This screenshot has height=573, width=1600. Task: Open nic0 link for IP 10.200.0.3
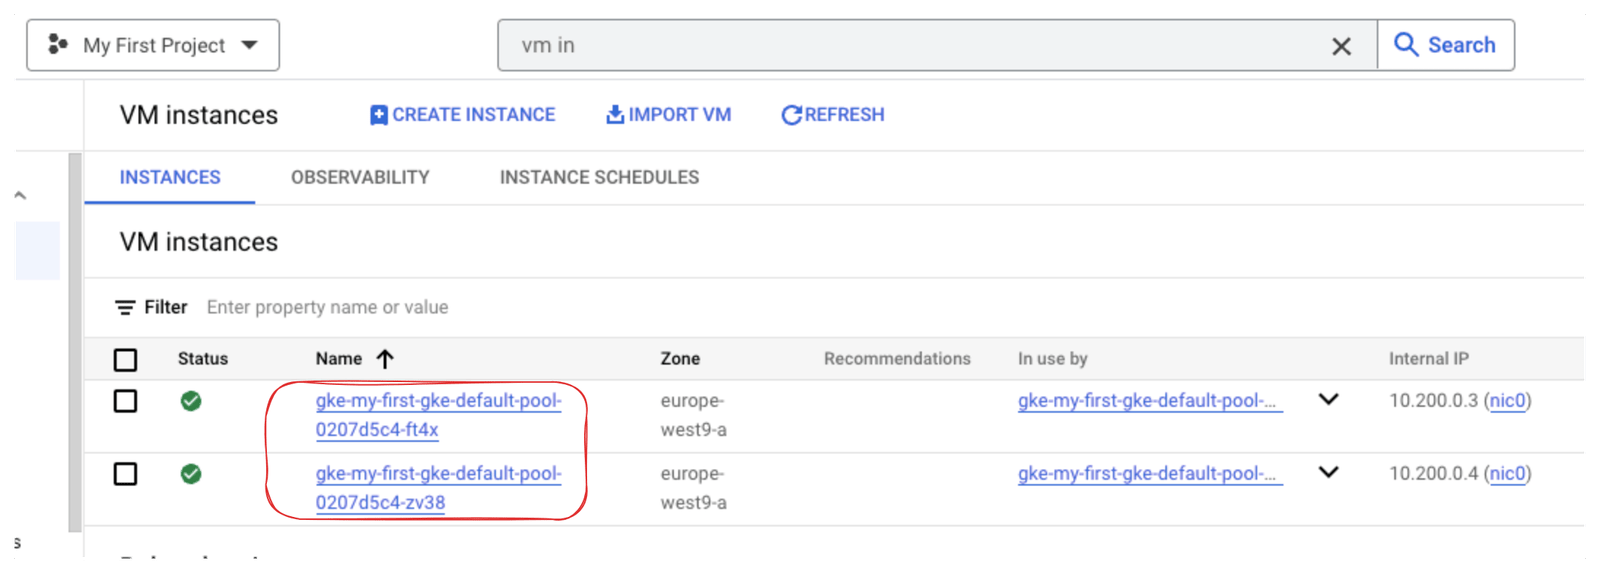[x=1507, y=401]
